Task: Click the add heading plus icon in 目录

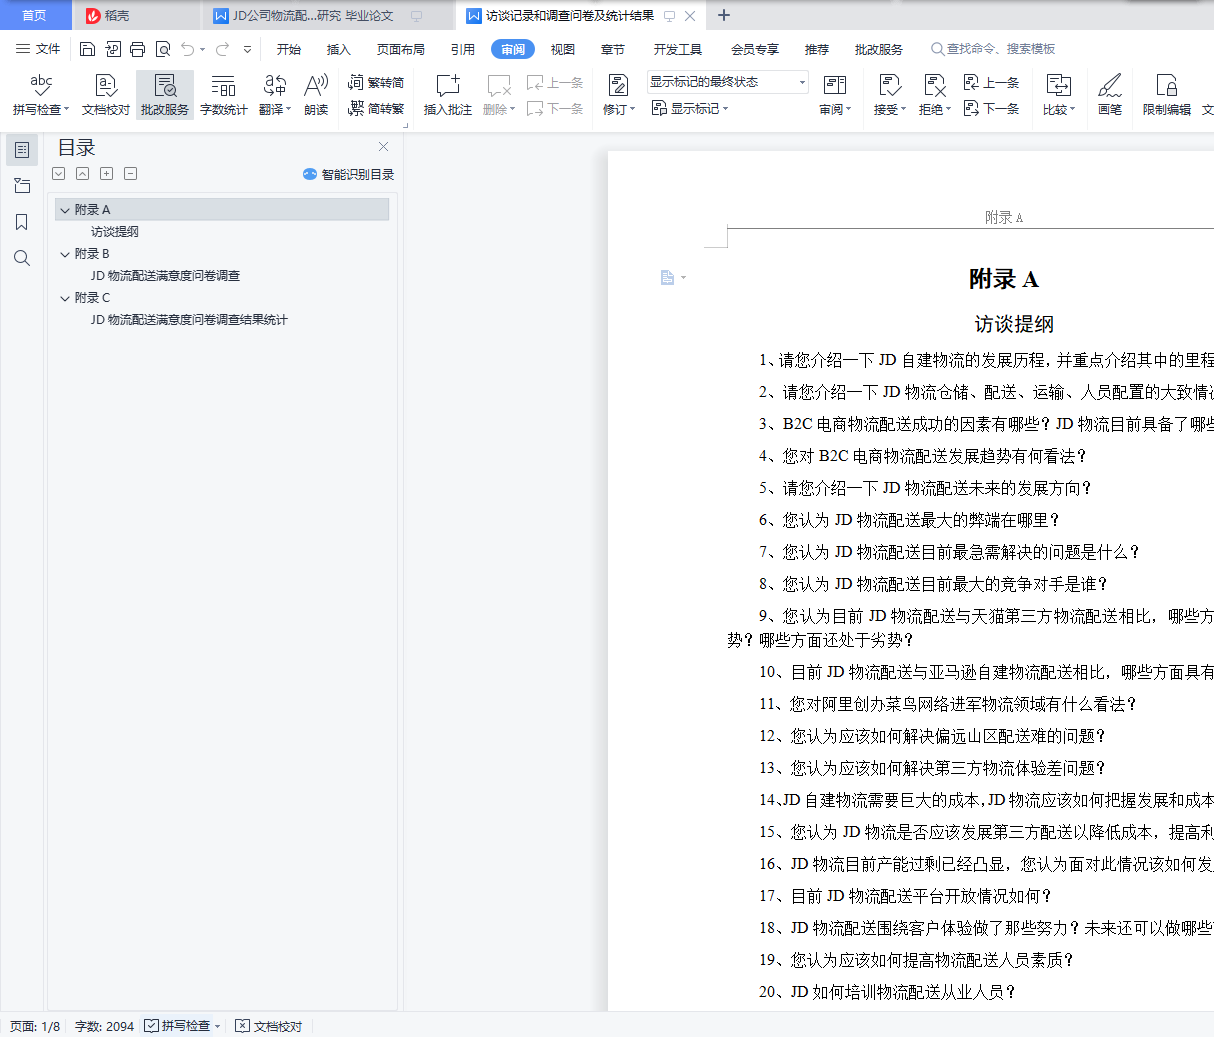Action: (107, 174)
